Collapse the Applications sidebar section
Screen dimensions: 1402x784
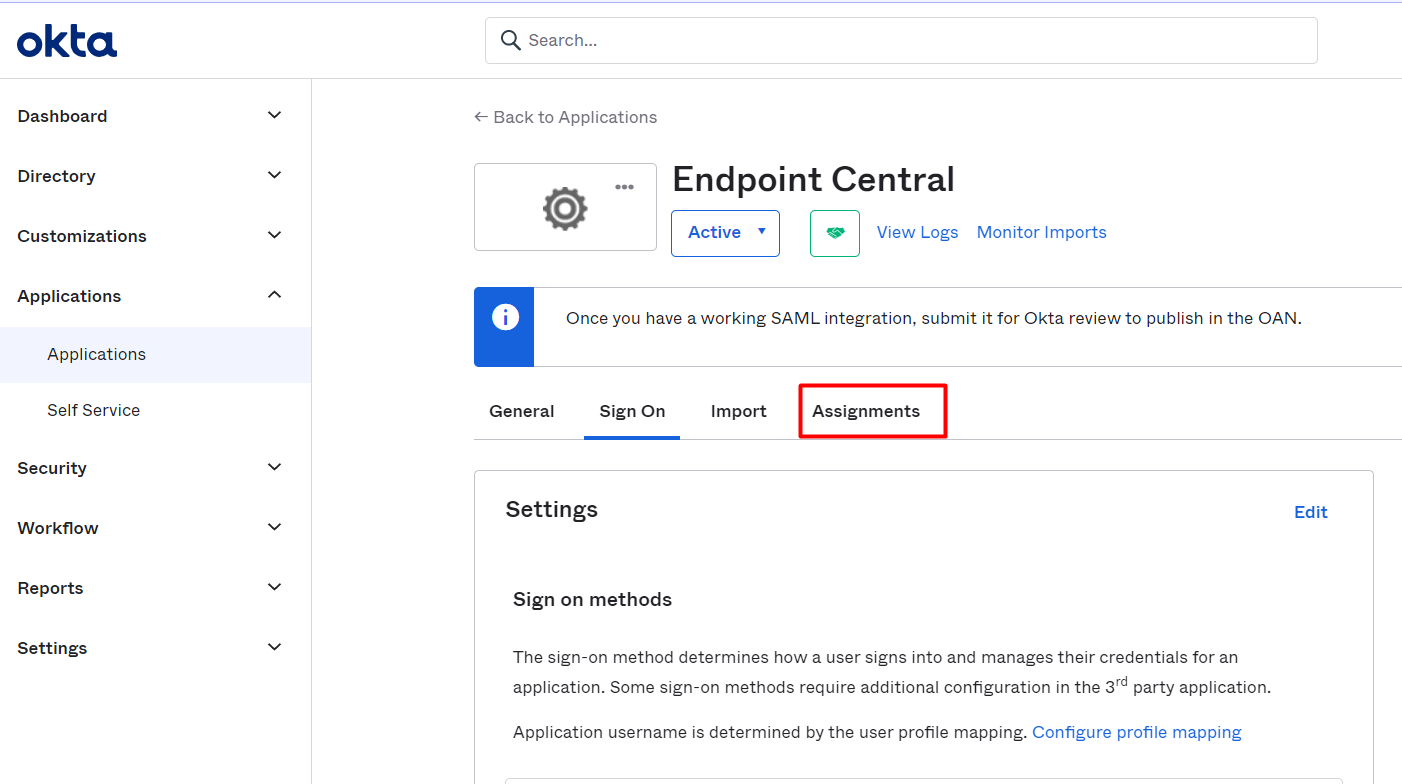coord(274,296)
